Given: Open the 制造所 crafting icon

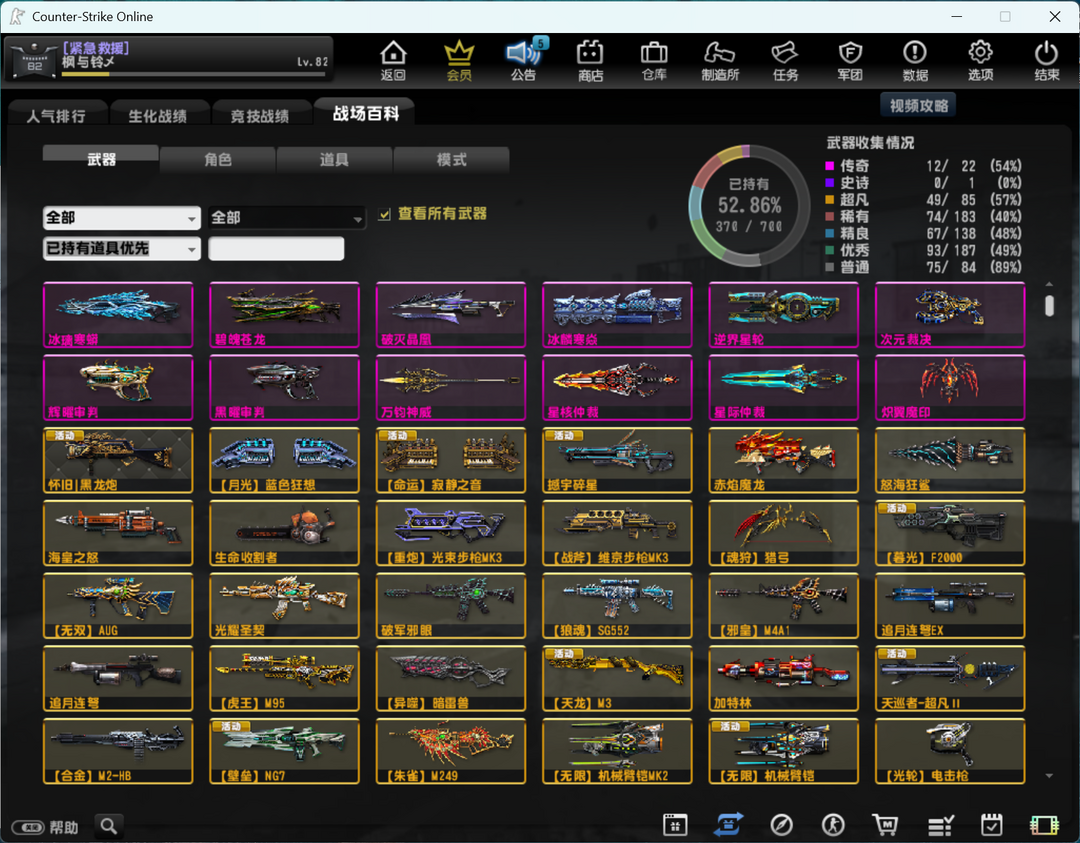Looking at the screenshot, I should tap(720, 61).
